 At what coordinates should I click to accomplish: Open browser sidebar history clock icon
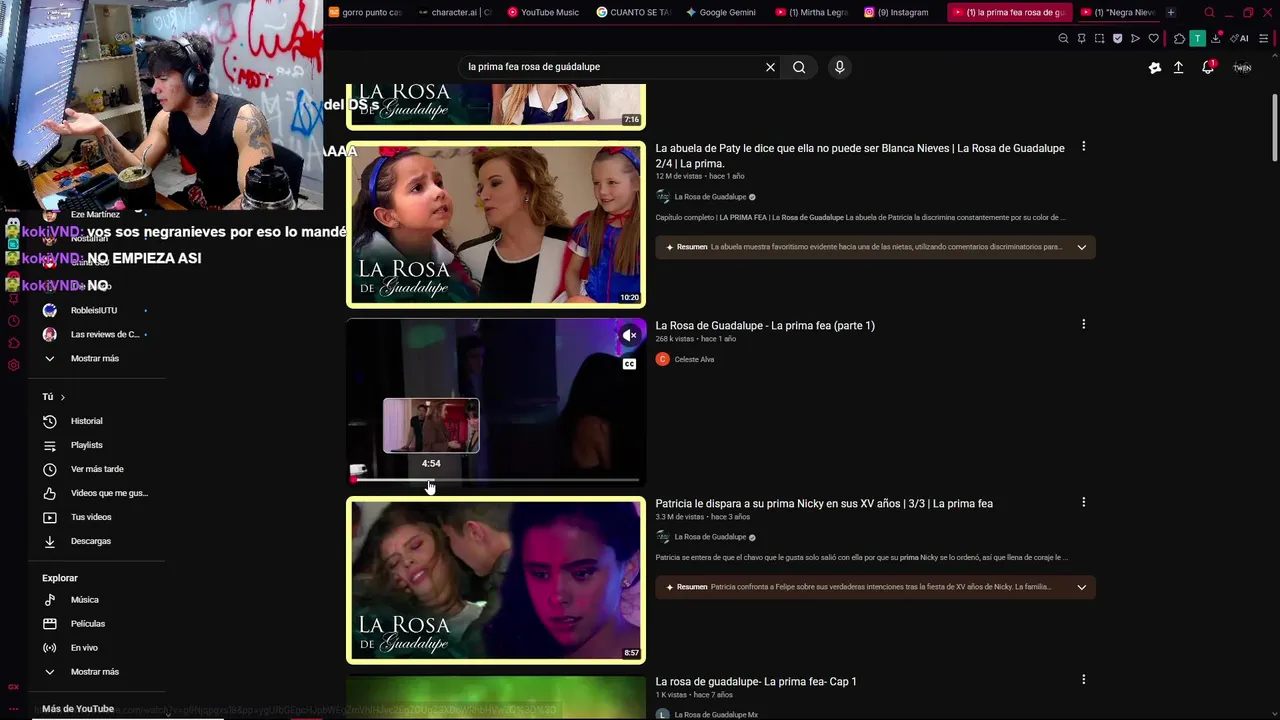pyautogui.click(x=13, y=321)
